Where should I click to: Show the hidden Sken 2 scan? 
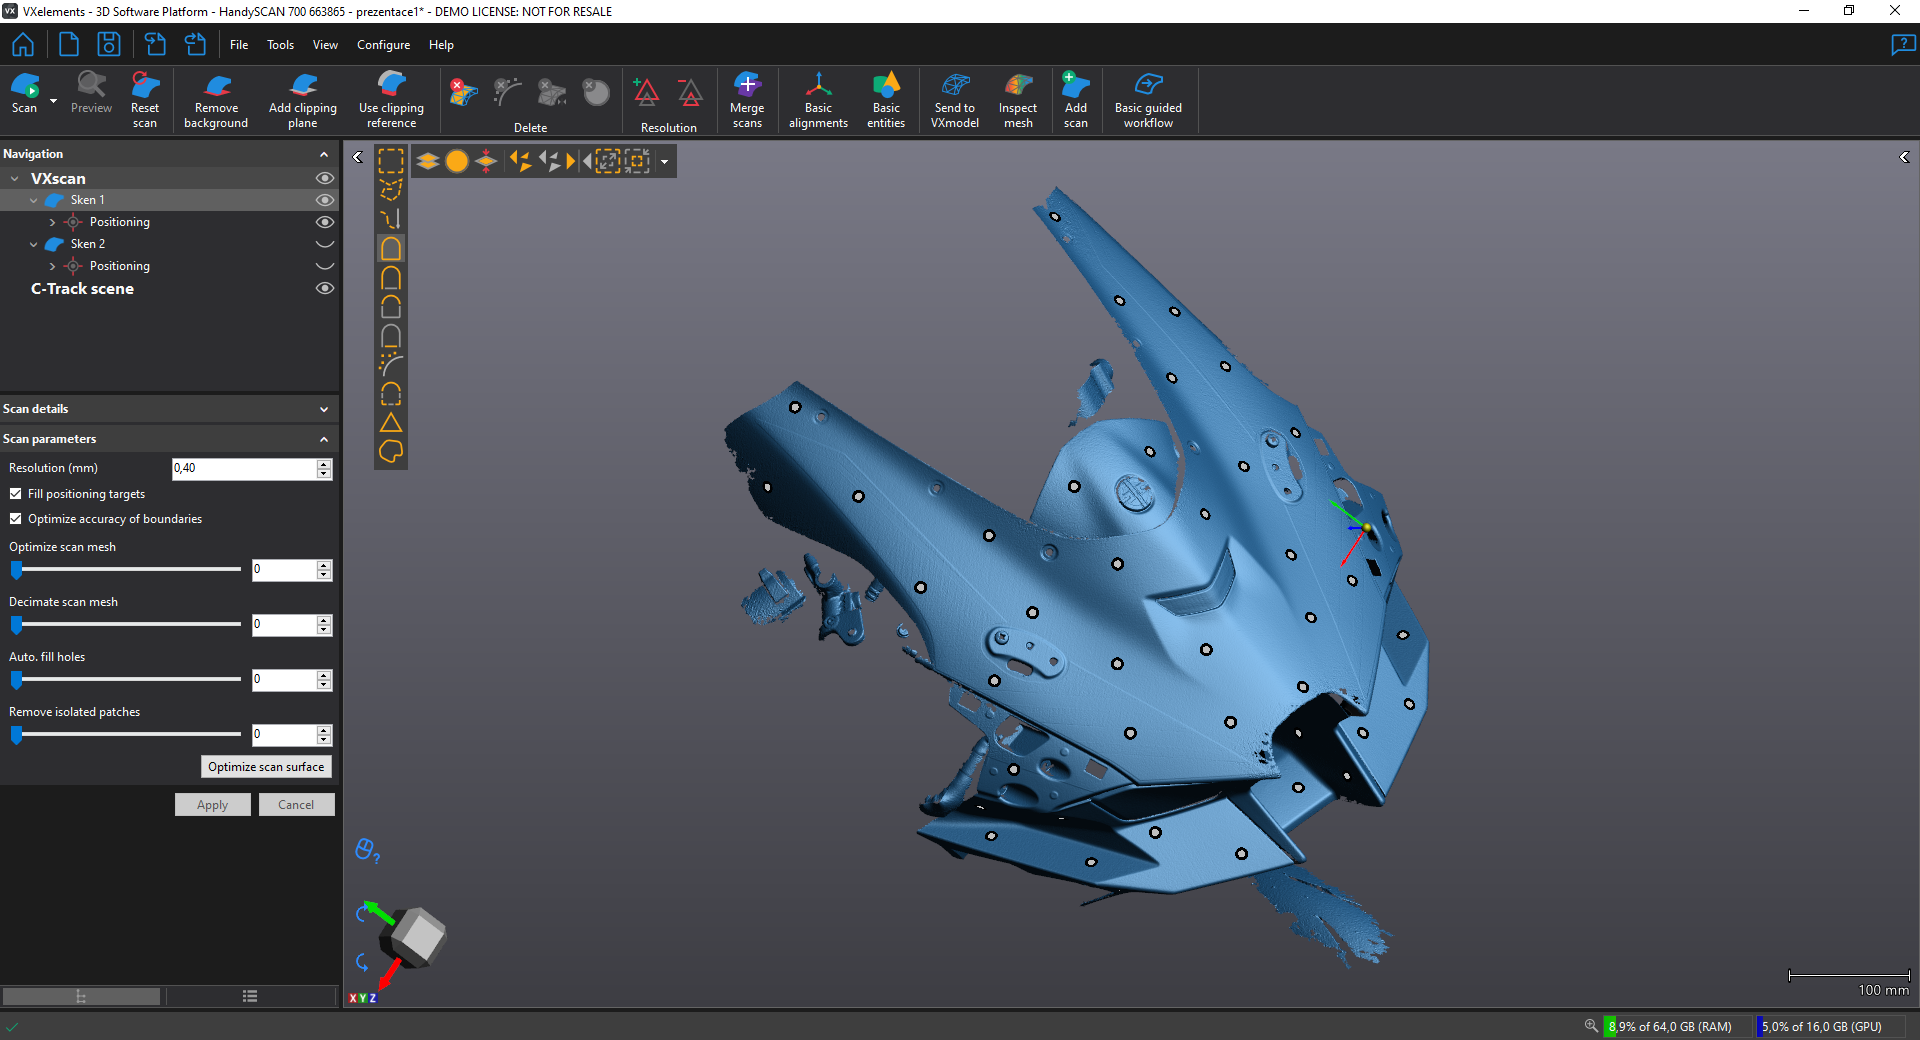[x=324, y=244]
